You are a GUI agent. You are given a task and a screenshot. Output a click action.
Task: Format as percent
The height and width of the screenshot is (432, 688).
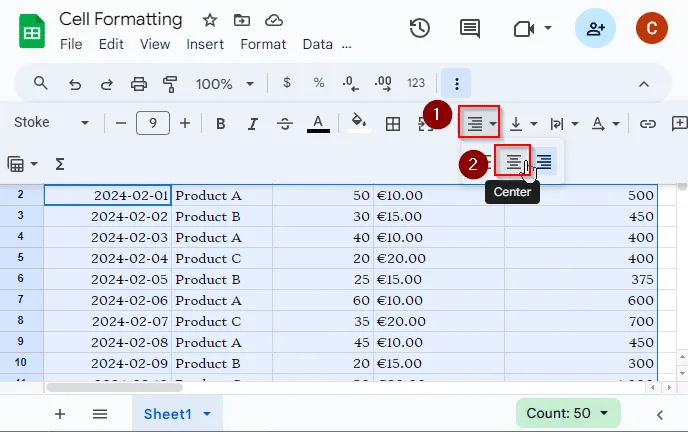coord(319,82)
